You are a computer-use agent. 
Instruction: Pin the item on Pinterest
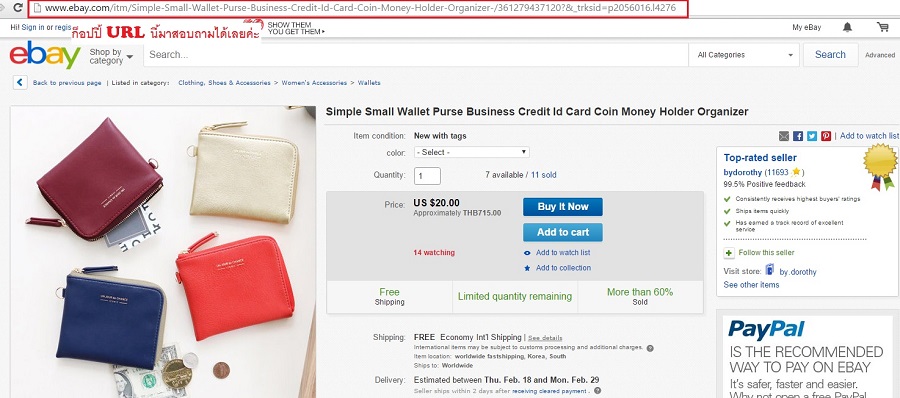tap(826, 136)
